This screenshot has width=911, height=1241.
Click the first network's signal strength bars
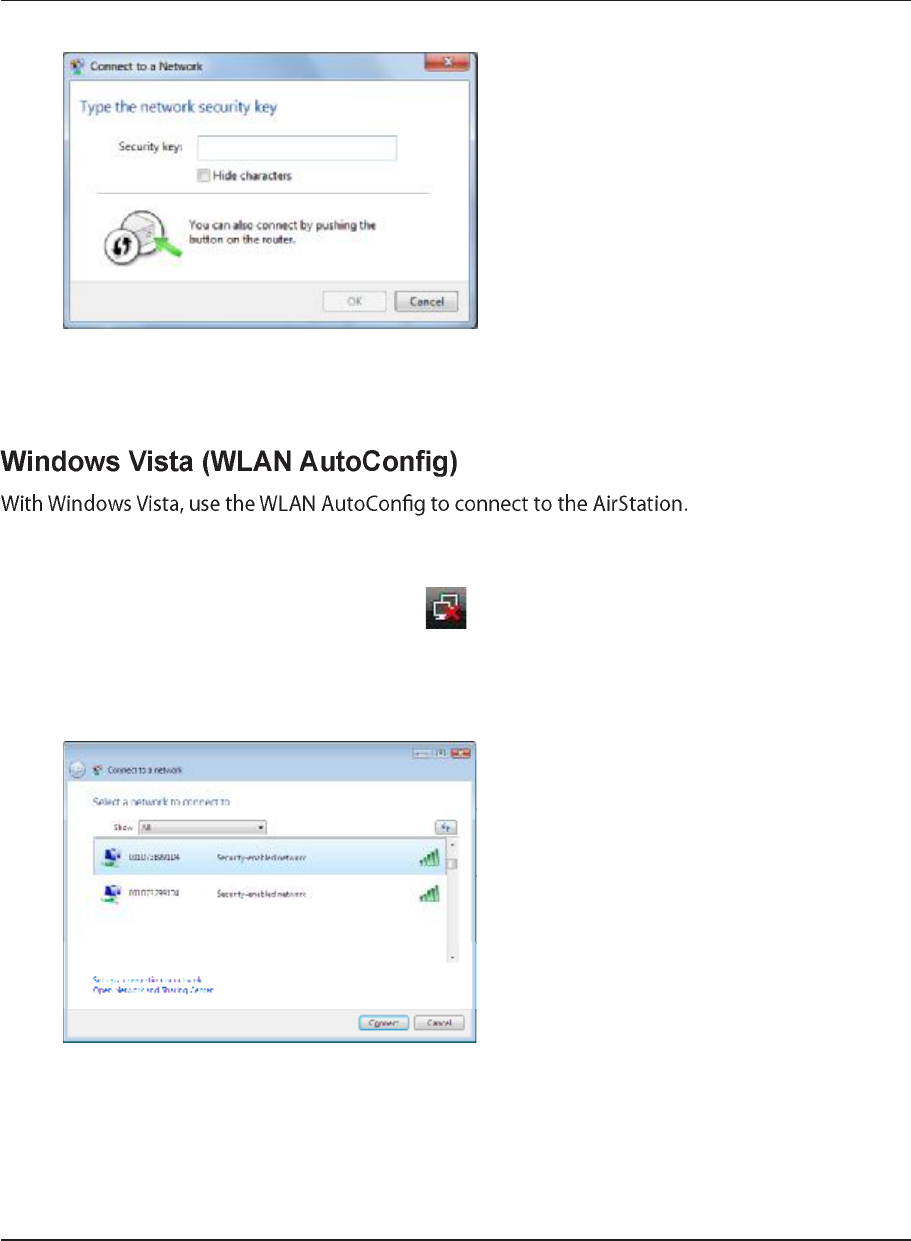pyautogui.click(x=428, y=858)
